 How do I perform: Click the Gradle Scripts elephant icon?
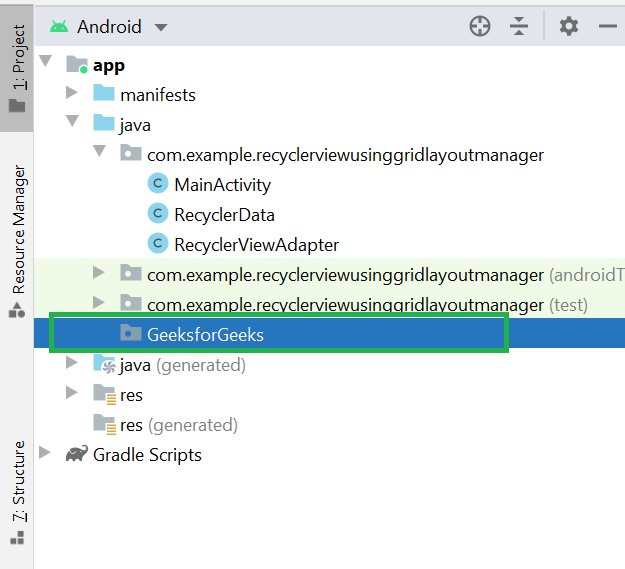(x=76, y=454)
